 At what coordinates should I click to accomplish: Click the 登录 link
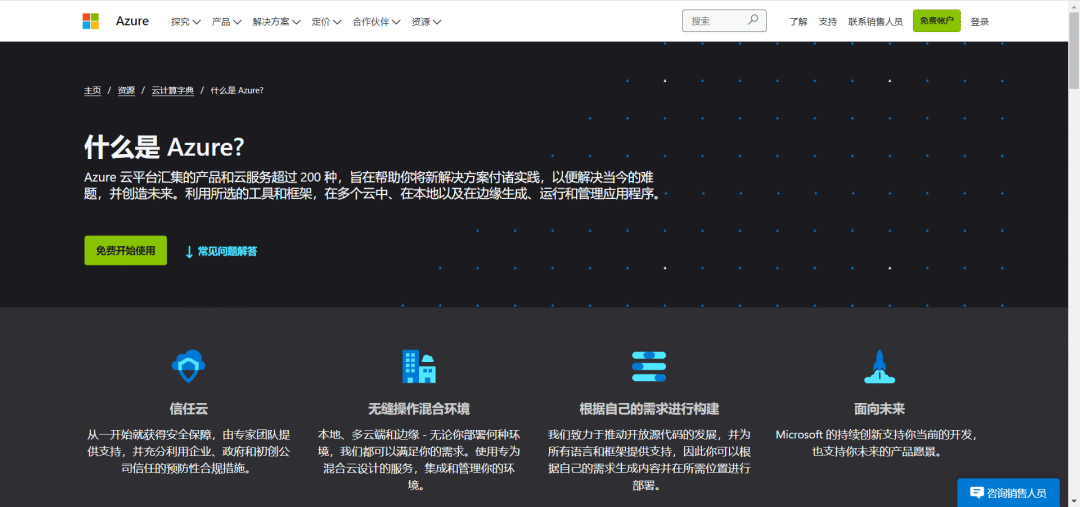[980, 21]
